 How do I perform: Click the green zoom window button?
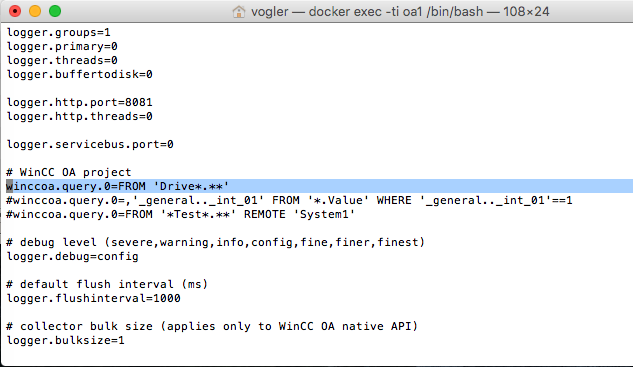pos(55,11)
